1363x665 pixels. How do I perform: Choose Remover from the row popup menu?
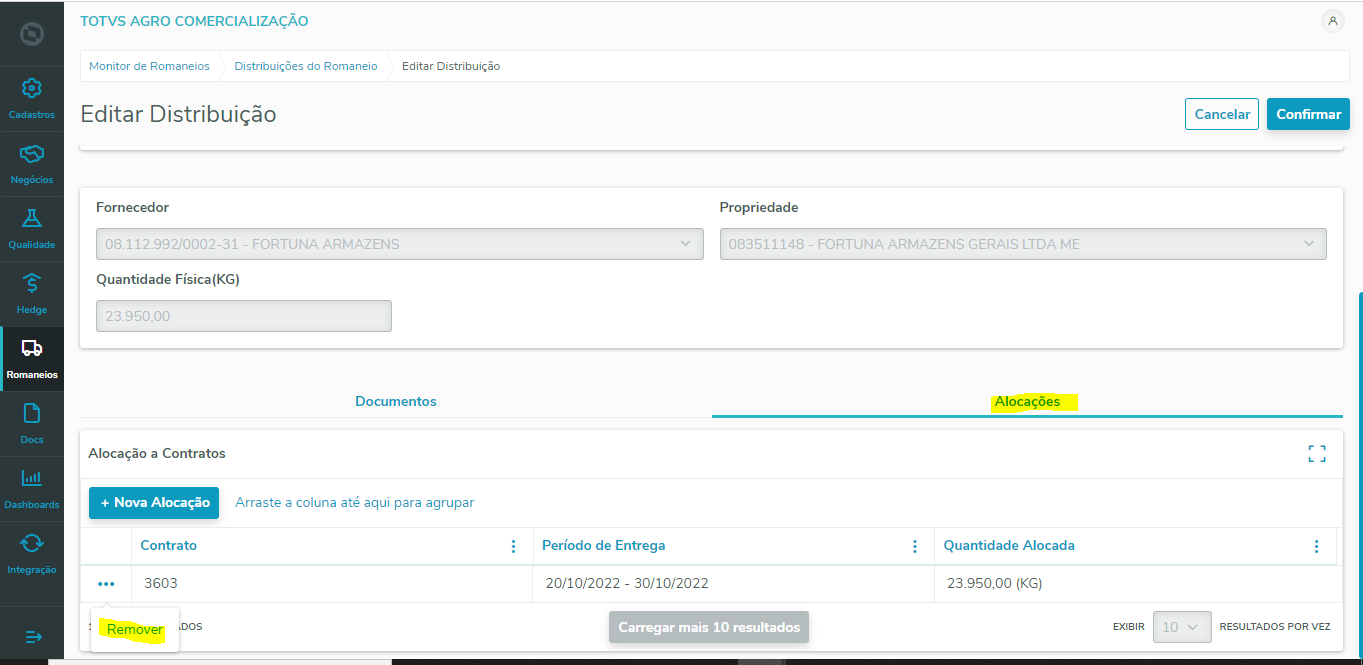click(135, 630)
